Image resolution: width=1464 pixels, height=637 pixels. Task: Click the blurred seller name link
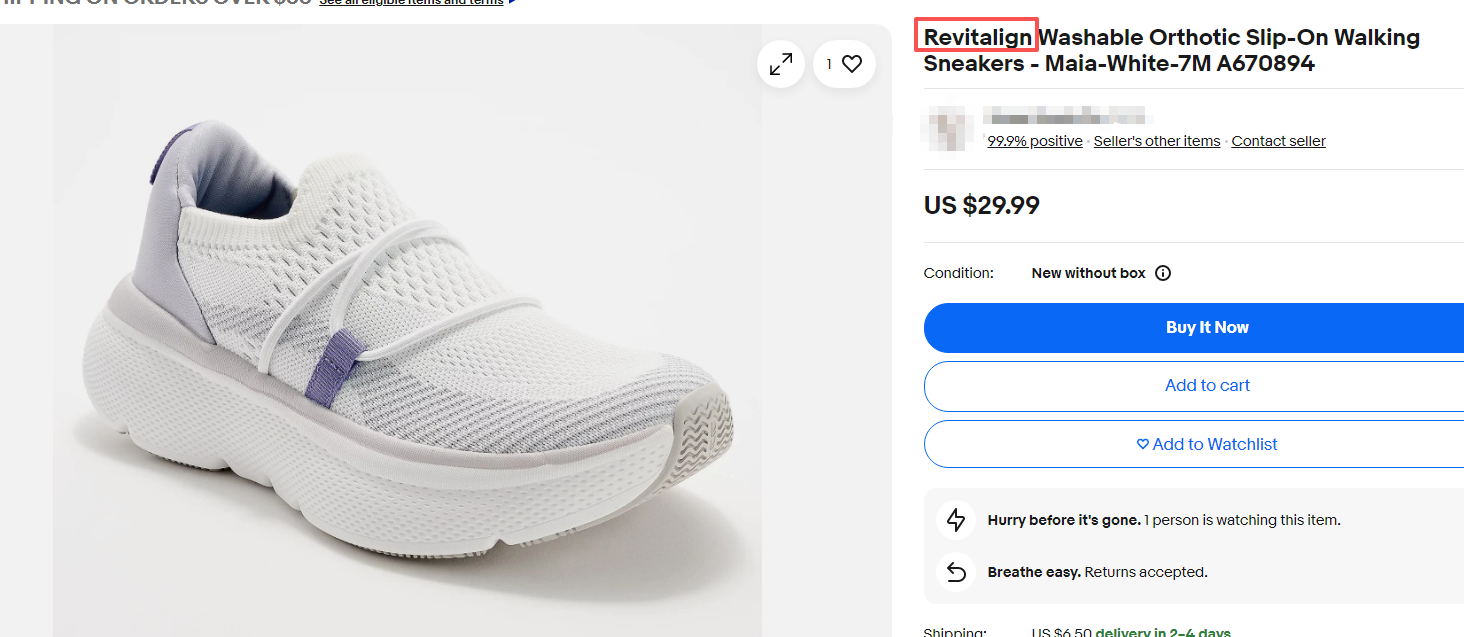click(1063, 115)
